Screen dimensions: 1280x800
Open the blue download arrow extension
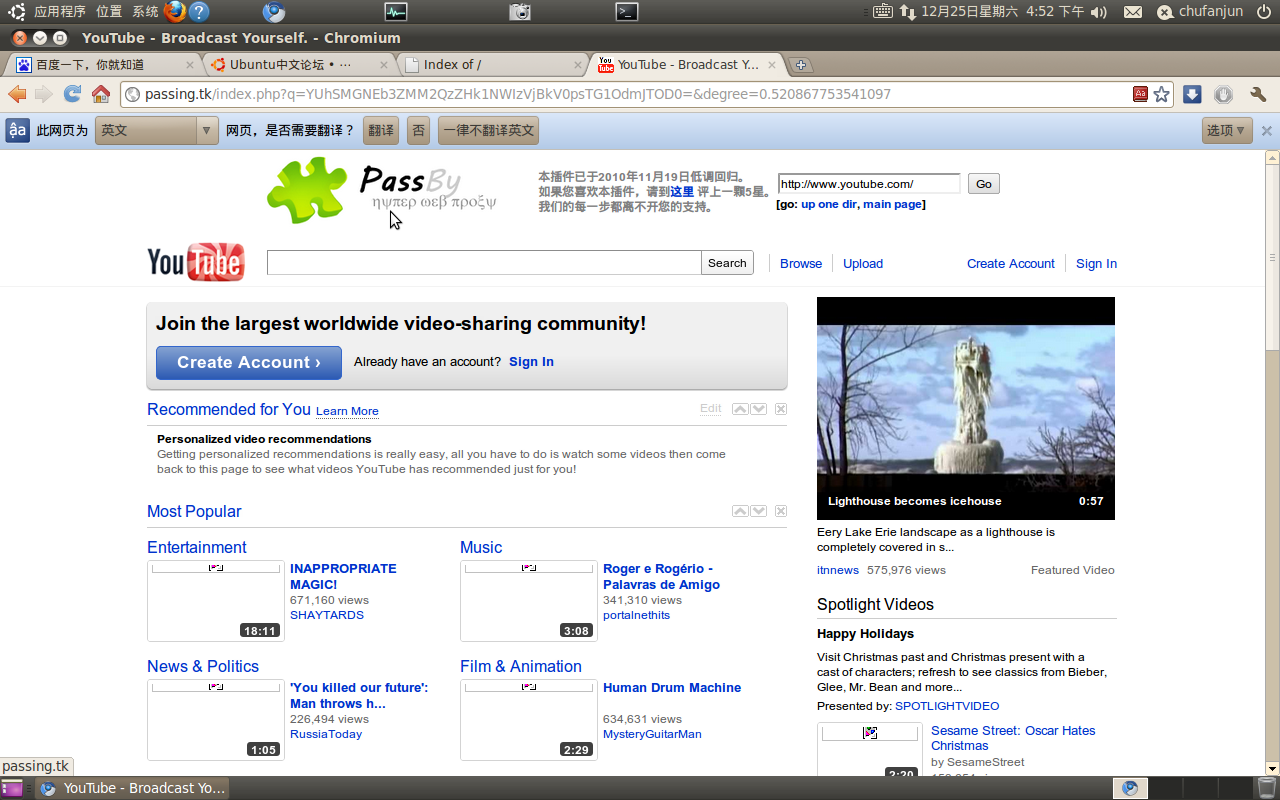pyautogui.click(x=1192, y=94)
